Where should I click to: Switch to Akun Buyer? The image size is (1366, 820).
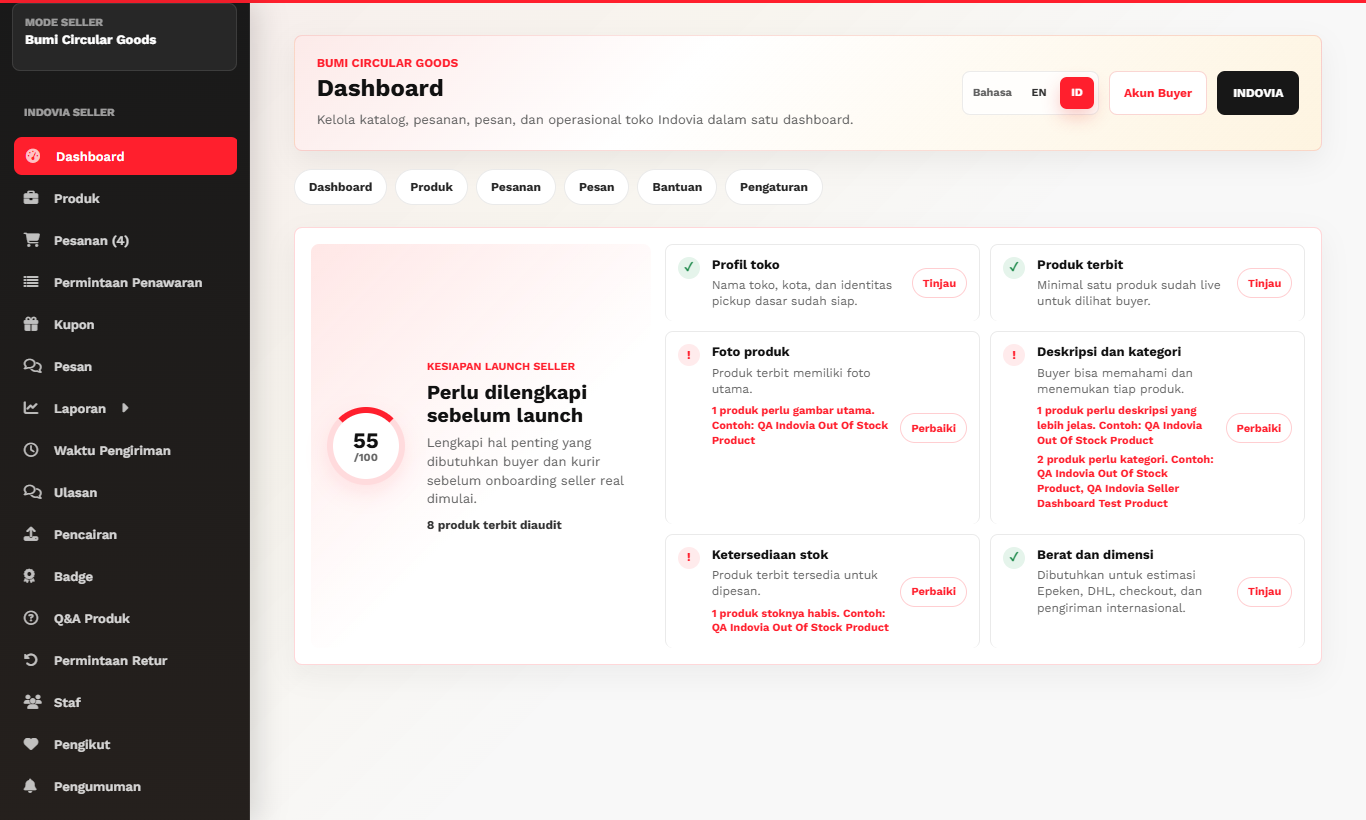click(1158, 93)
